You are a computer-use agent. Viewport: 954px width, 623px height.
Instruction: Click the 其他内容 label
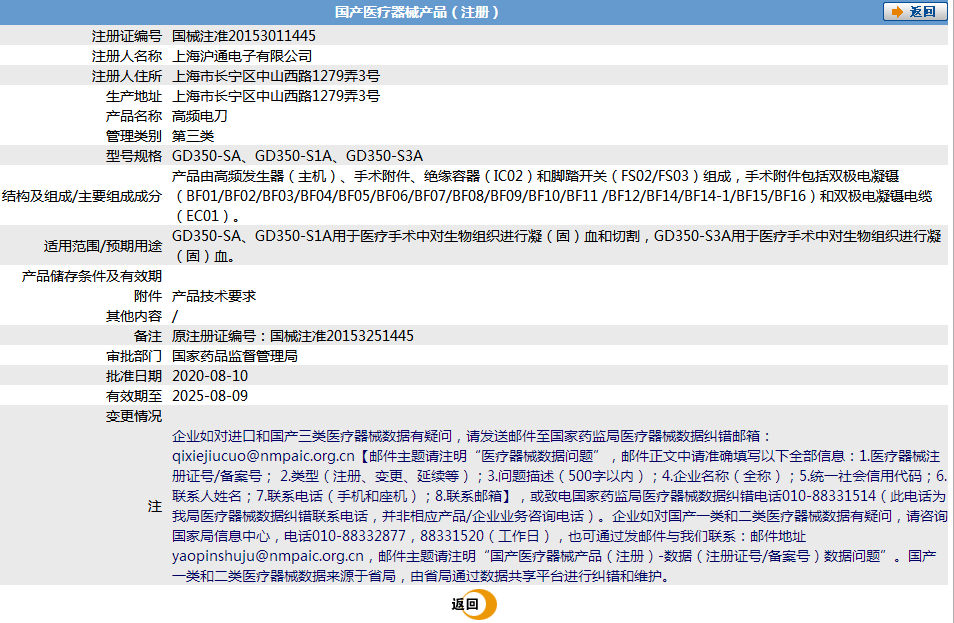134,316
